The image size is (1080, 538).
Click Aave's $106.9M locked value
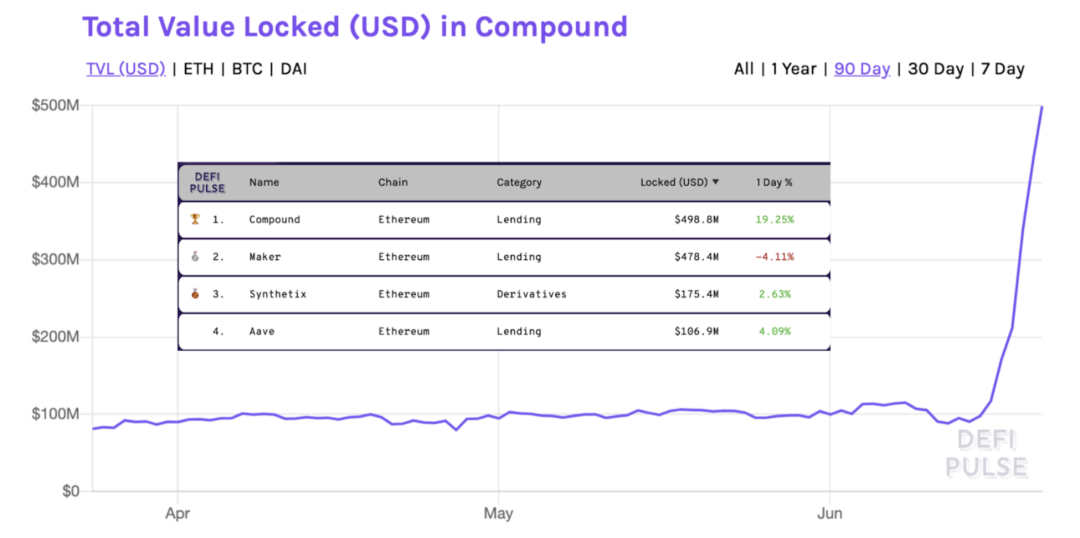(x=696, y=331)
